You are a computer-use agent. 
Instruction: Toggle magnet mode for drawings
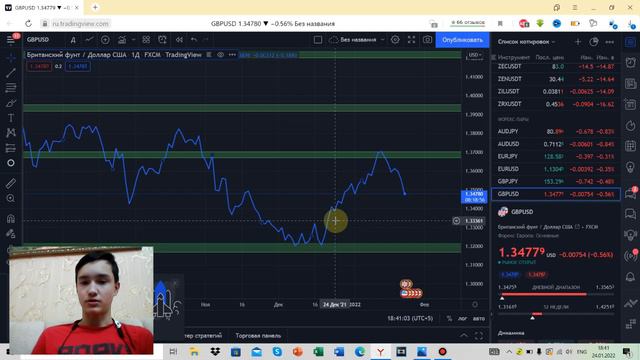click(x=11, y=218)
